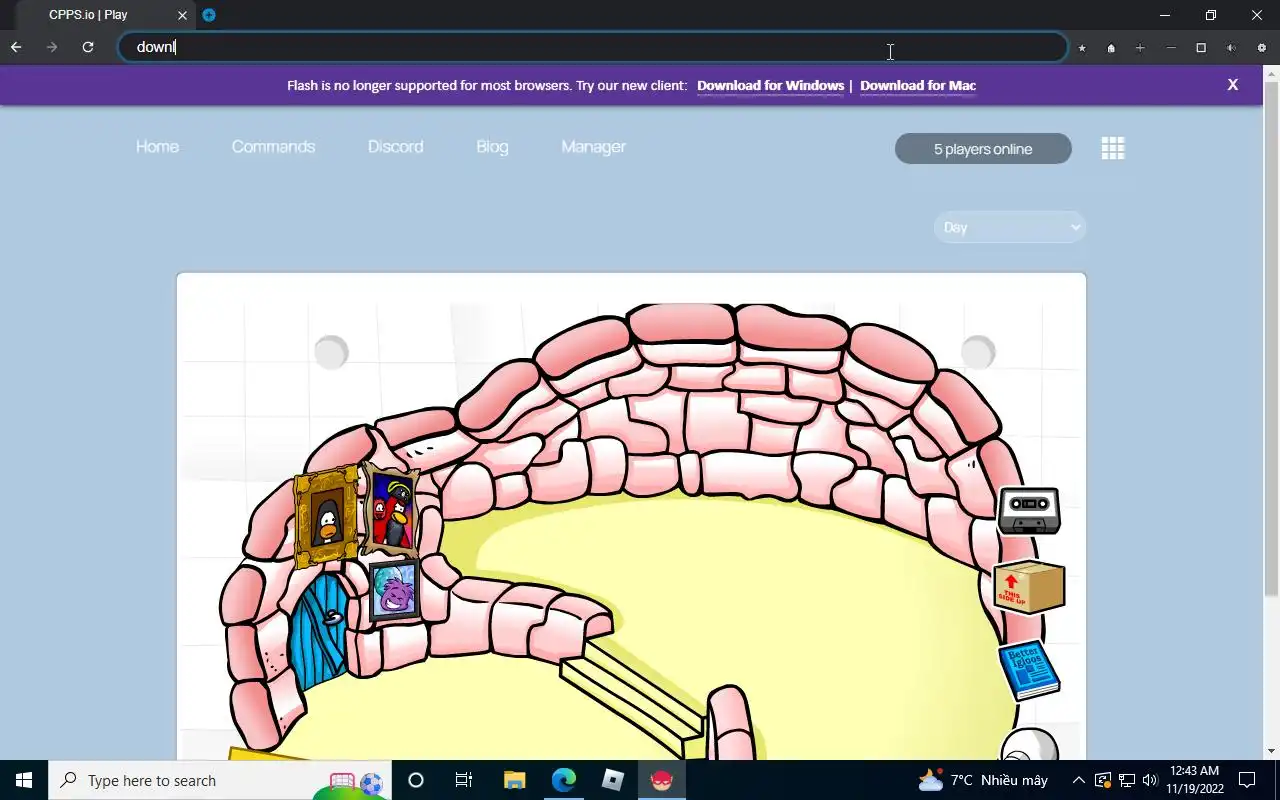Click the framed purple puffle picture

(x=394, y=590)
